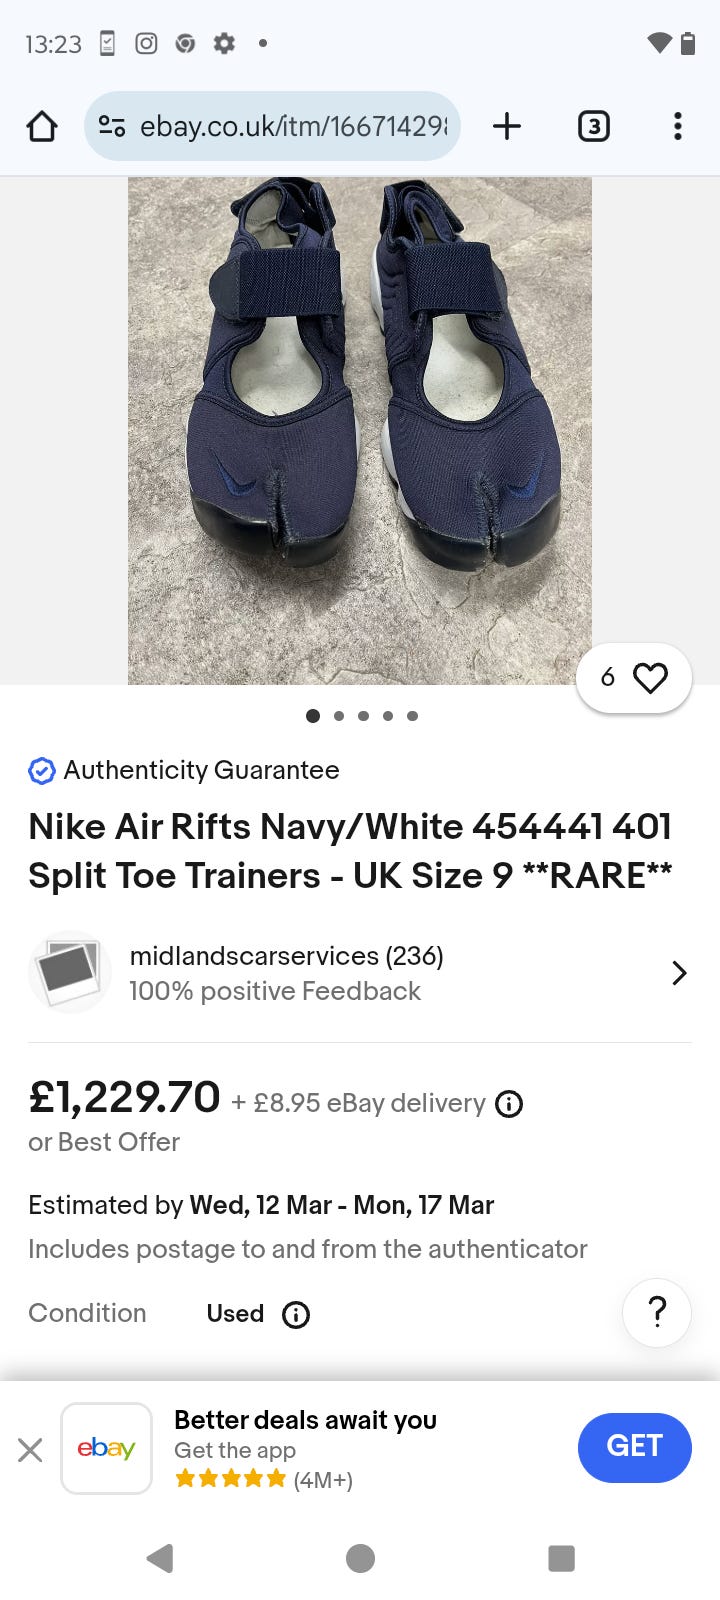The width and height of the screenshot is (720, 1600).
Task: Open the tab switcher showing 3 tabs
Action: coord(593,127)
